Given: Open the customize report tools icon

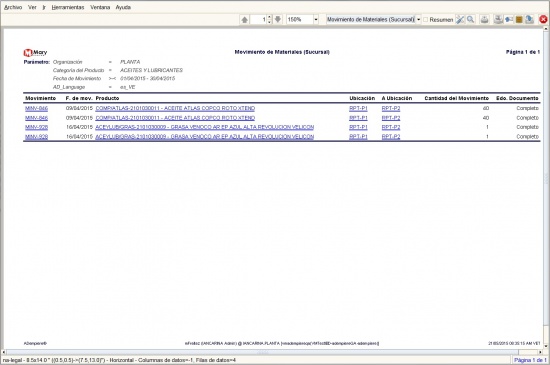Looking at the screenshot, I should 460,20.
